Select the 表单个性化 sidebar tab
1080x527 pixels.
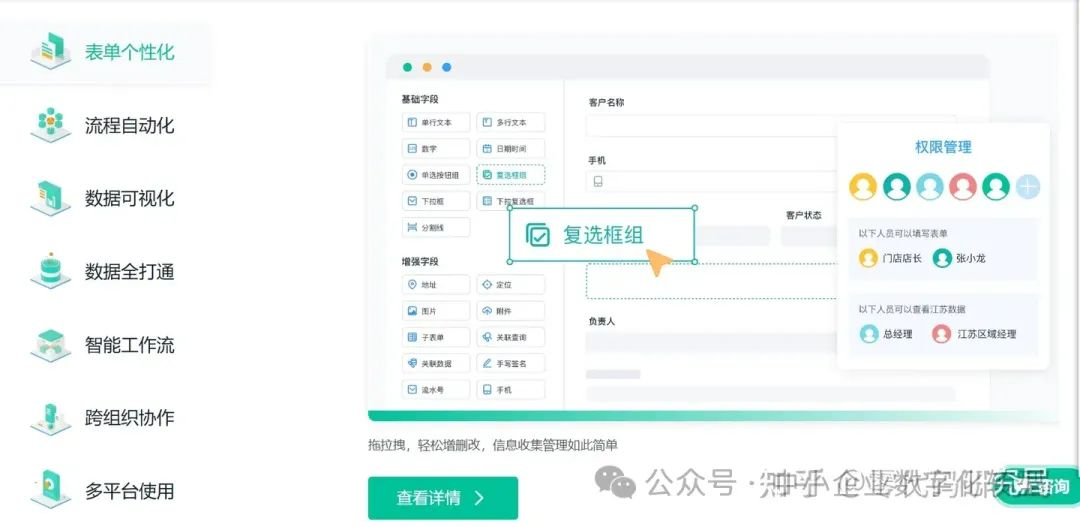[x=105, y=52]
